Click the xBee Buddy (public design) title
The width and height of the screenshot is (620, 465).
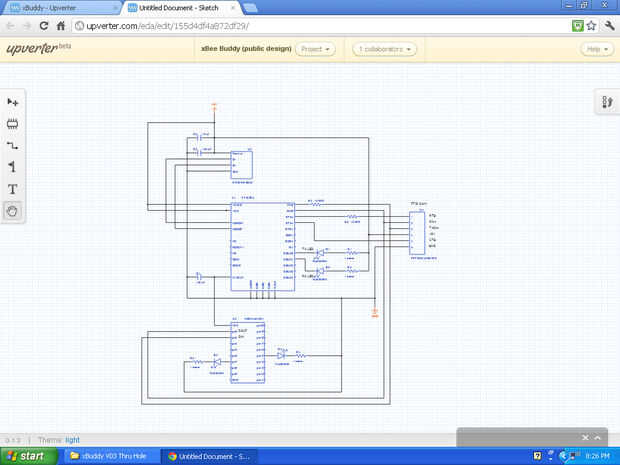246,49
